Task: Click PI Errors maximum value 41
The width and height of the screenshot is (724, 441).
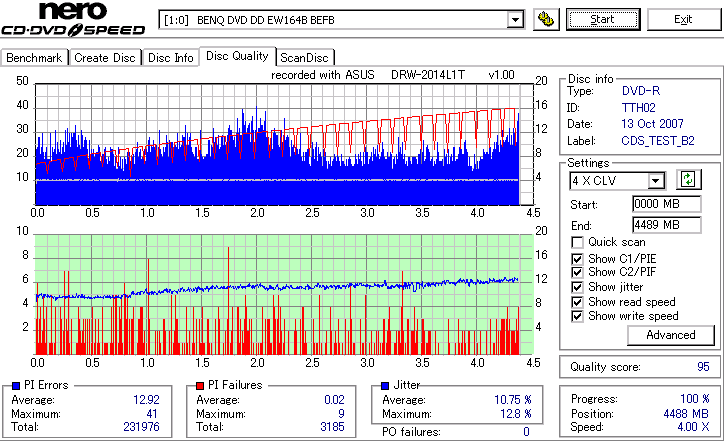Action: [x=152, y=414]
